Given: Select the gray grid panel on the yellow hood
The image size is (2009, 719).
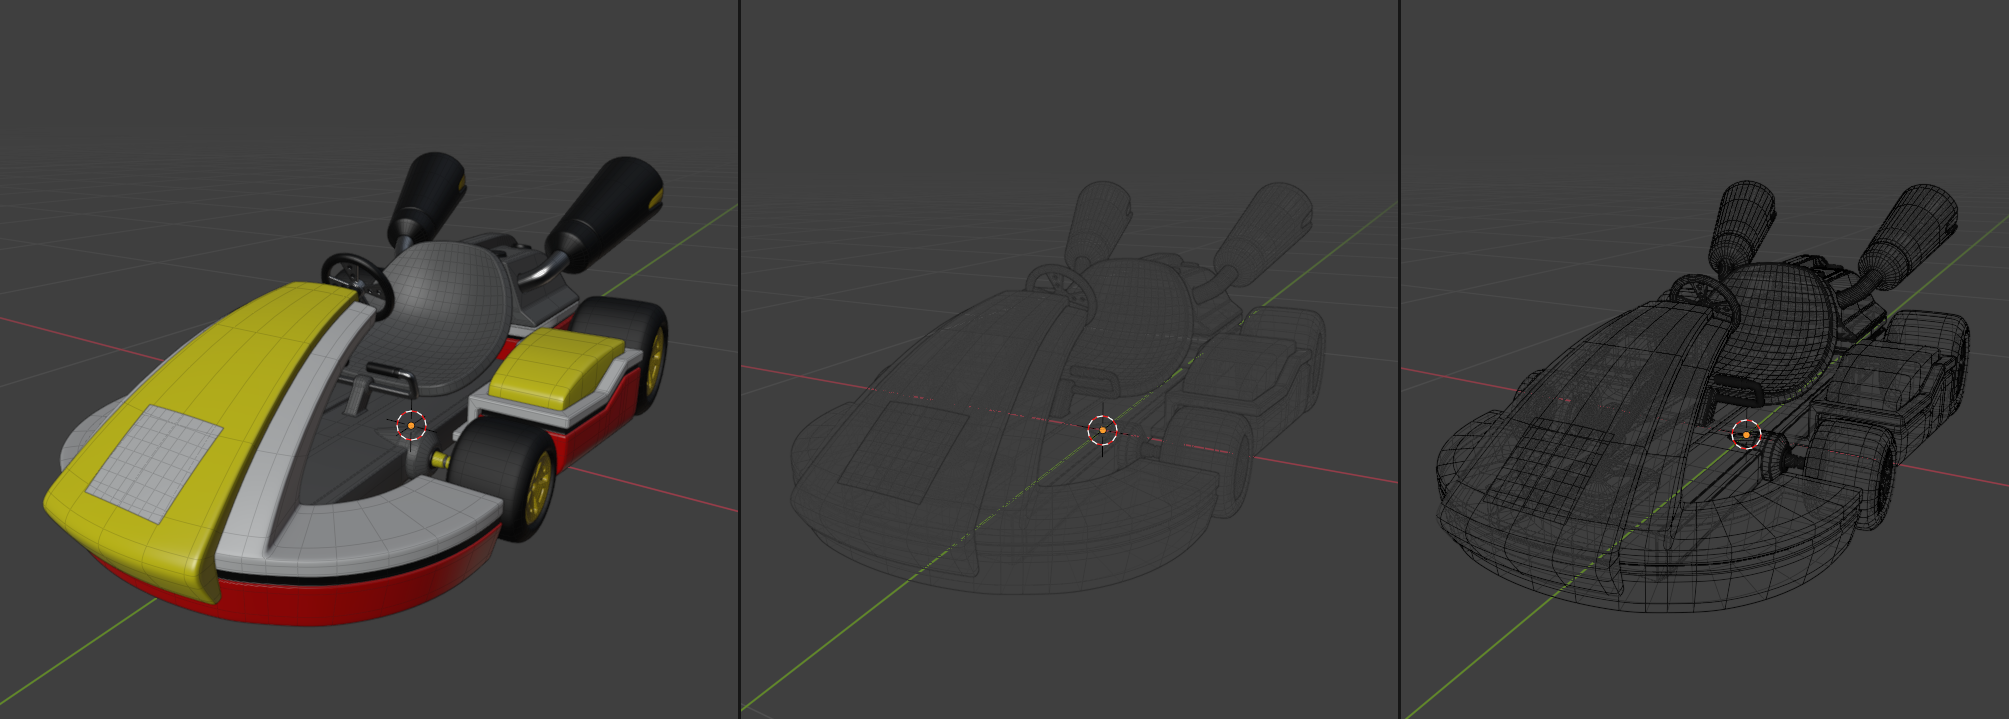Looking at the screenshot, I should coord(154,463).
